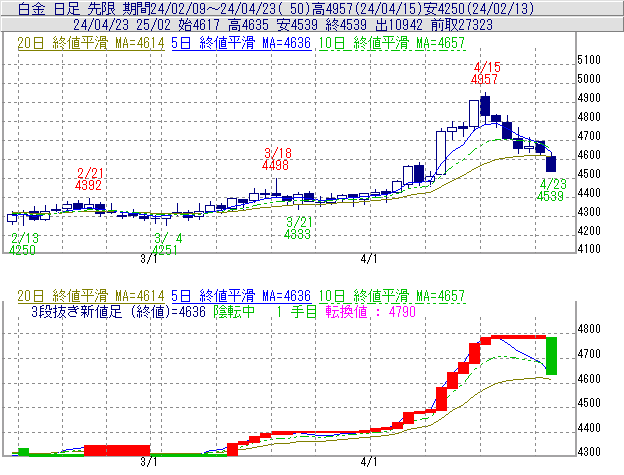Viewport: 624px width, 475px height.
Task: Click the 4800 axis label on lower chart
Action: [589, 329]
